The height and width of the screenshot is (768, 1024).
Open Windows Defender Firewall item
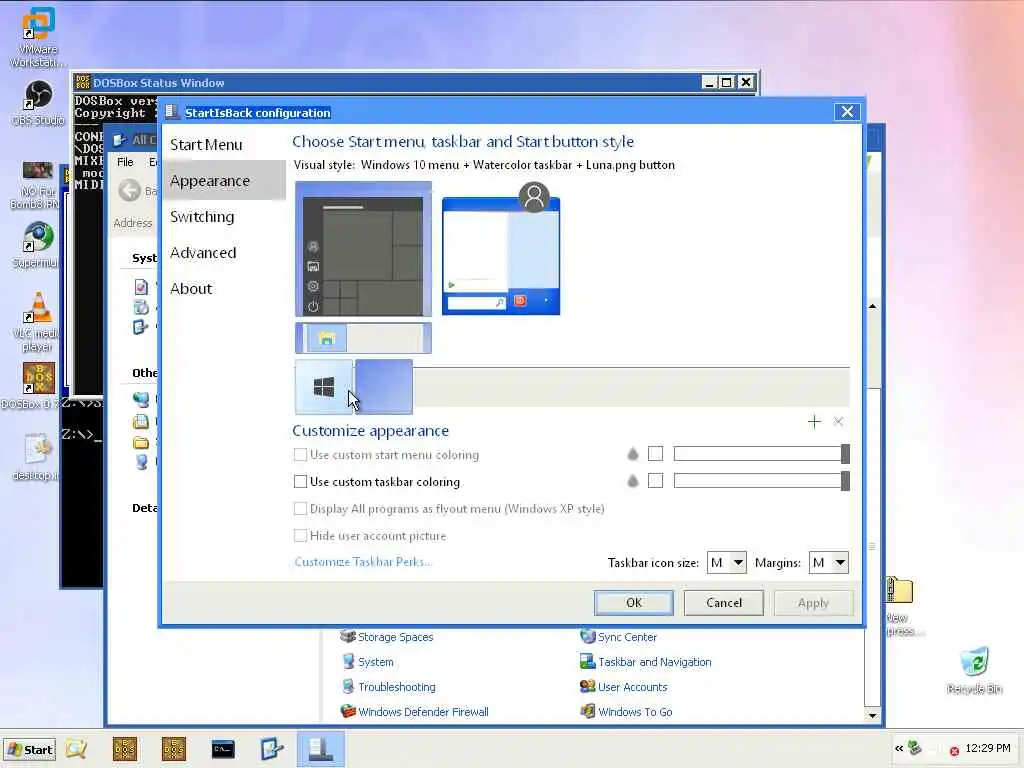click(423, 712)
